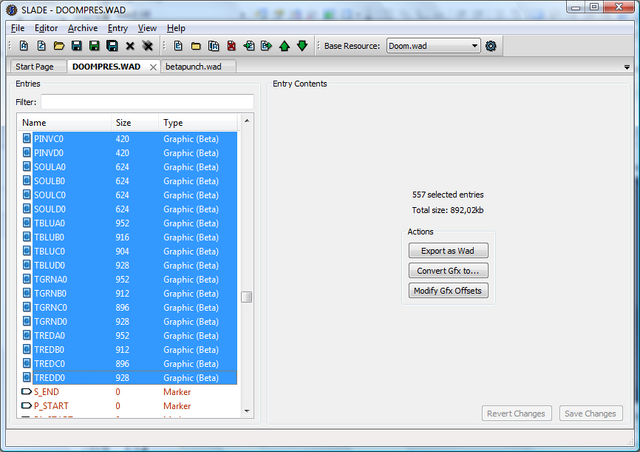Screen dimensions: 640x452
Task: Create a new directory in archive
Action: pos(196,46)
